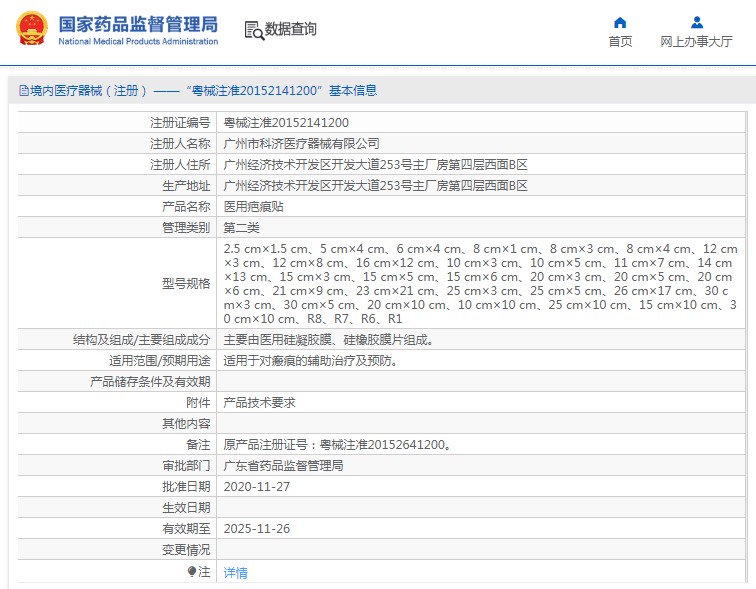Click the 注册人住所 address value
This screenshot has width=756, height=589.
(x=376, y=164)
